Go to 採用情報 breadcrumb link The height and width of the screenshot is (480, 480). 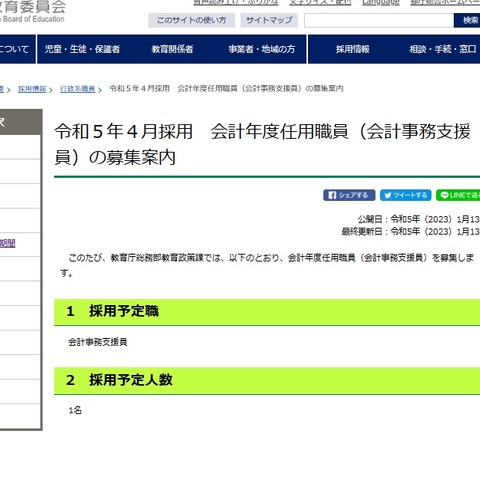pos(32,89)
